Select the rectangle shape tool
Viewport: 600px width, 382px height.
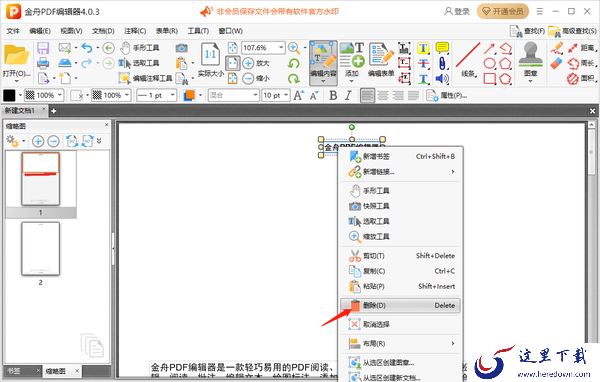[x=489, y=78]
